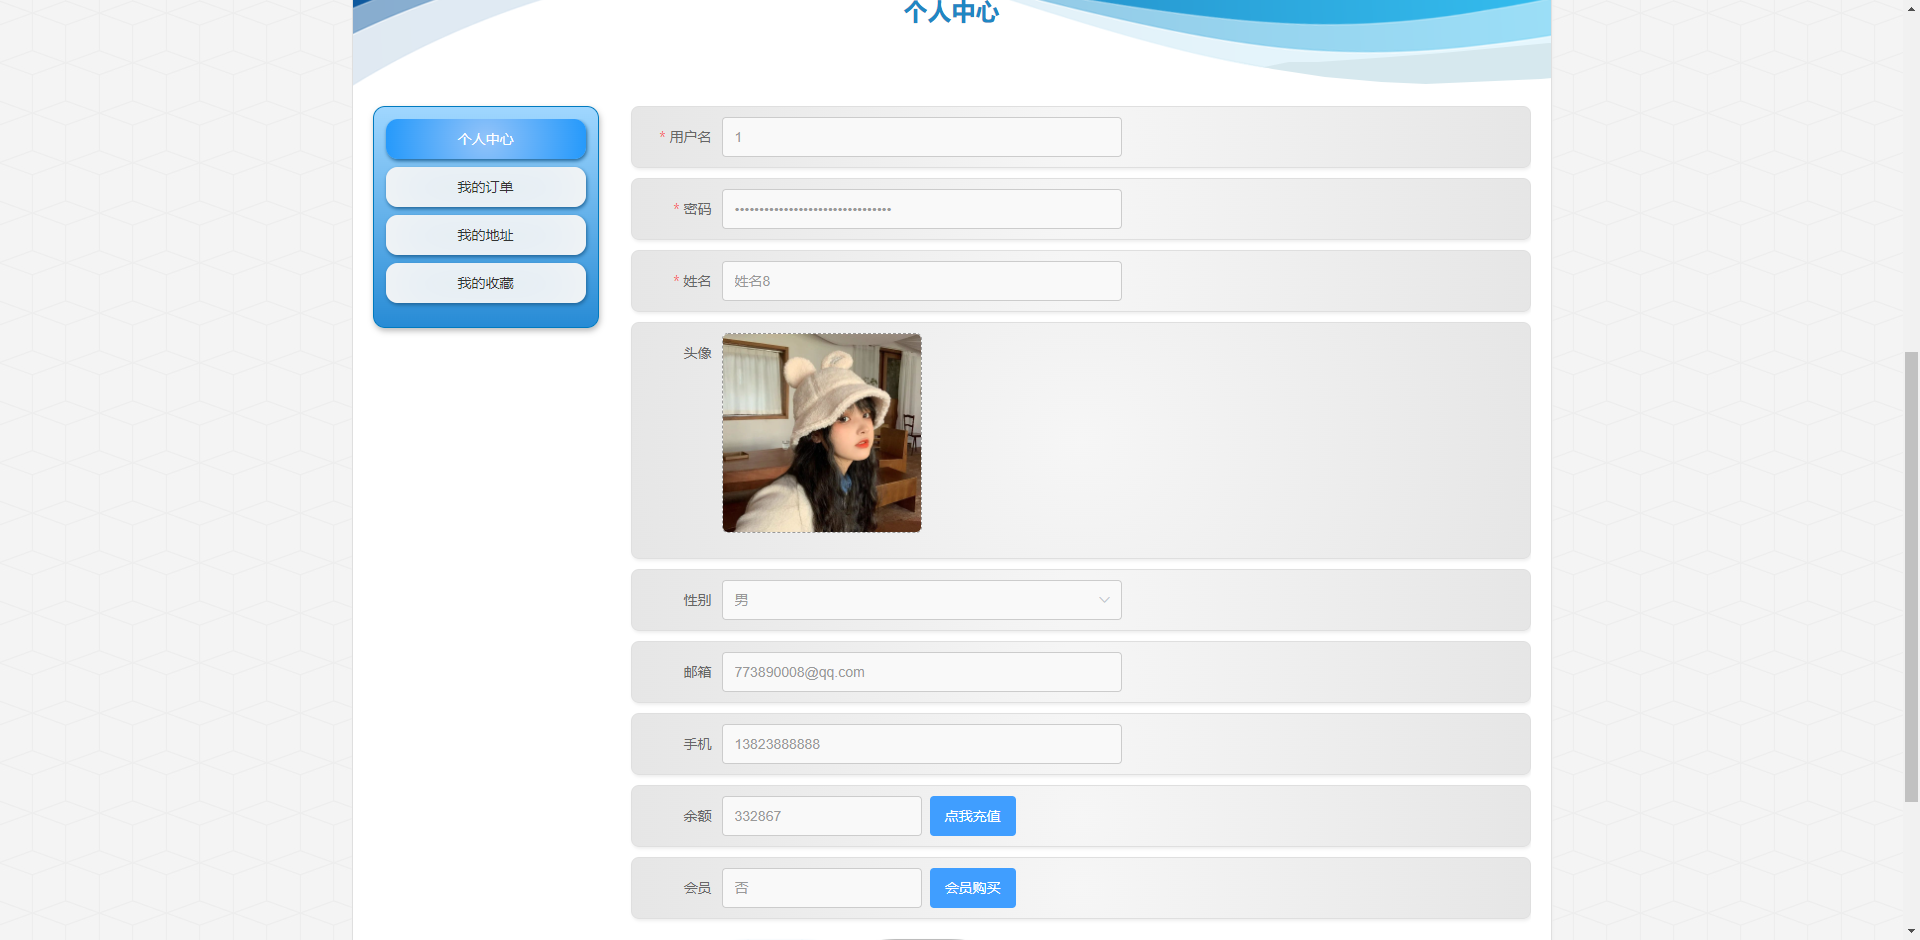Focus the 密码 password field

922,209
